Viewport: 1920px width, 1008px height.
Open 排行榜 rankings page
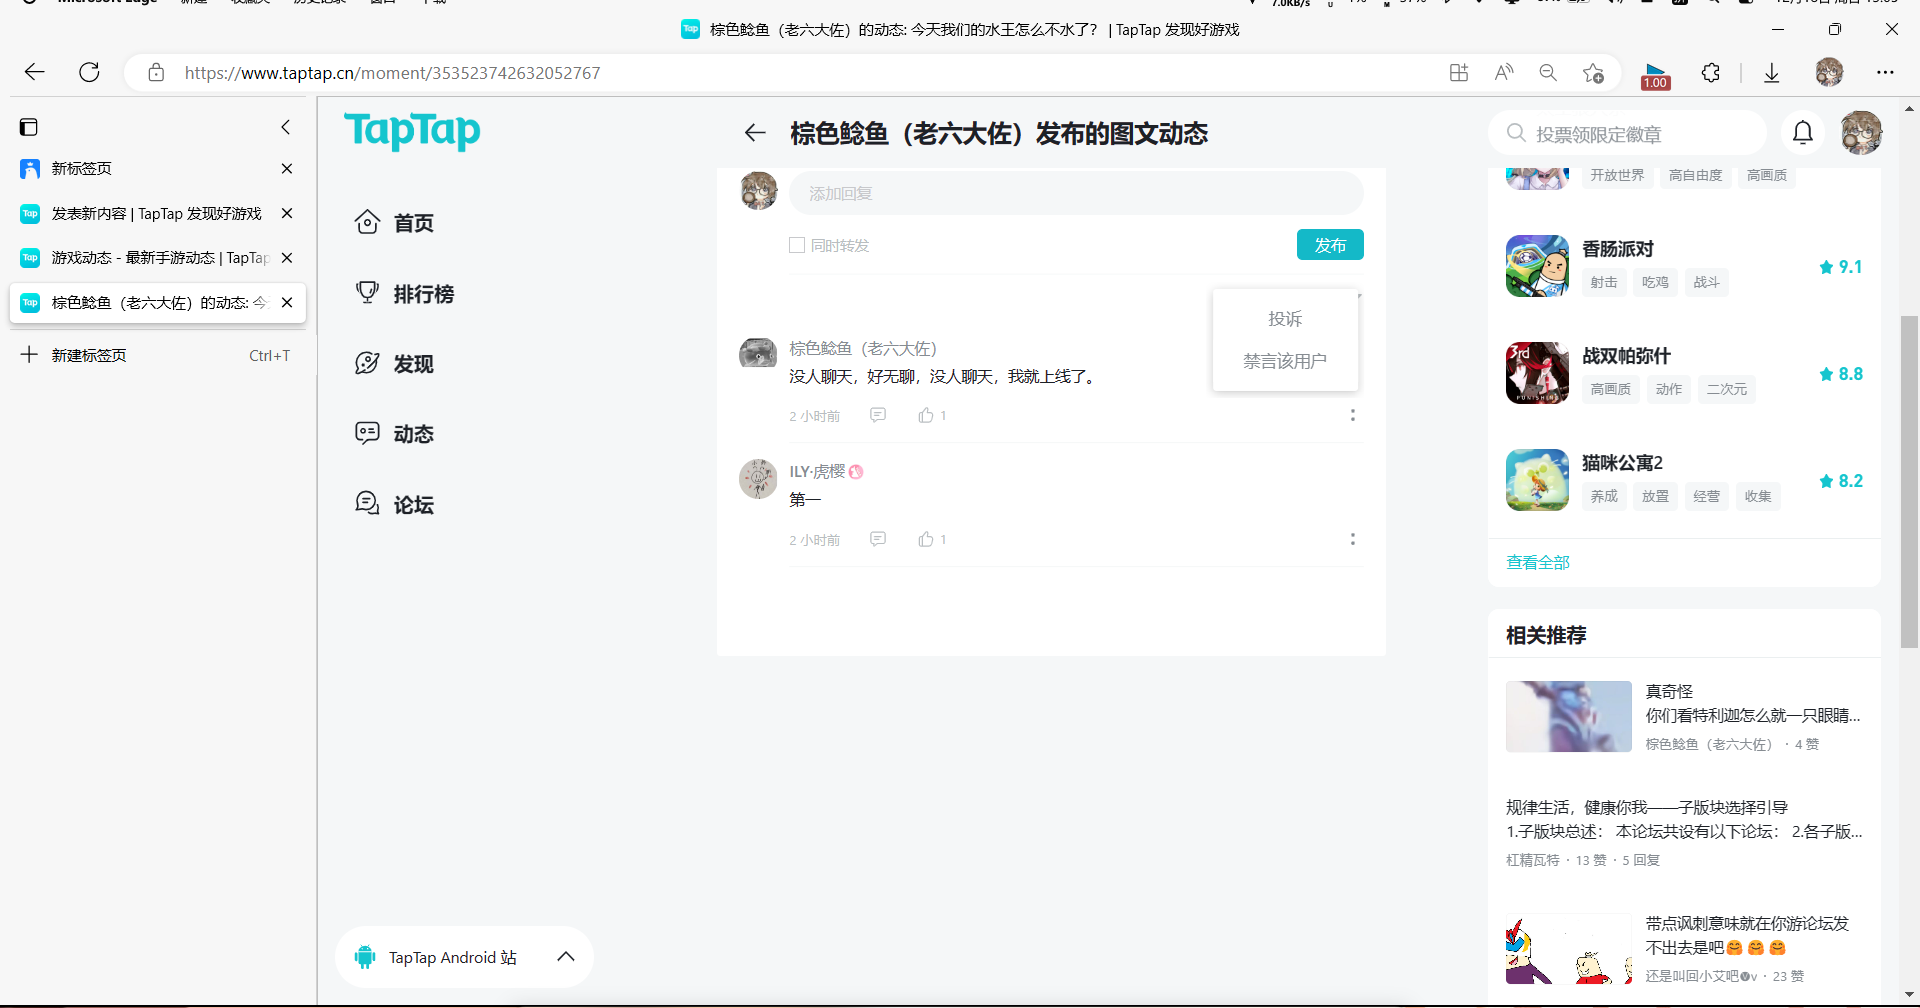[x=405, y=293]
